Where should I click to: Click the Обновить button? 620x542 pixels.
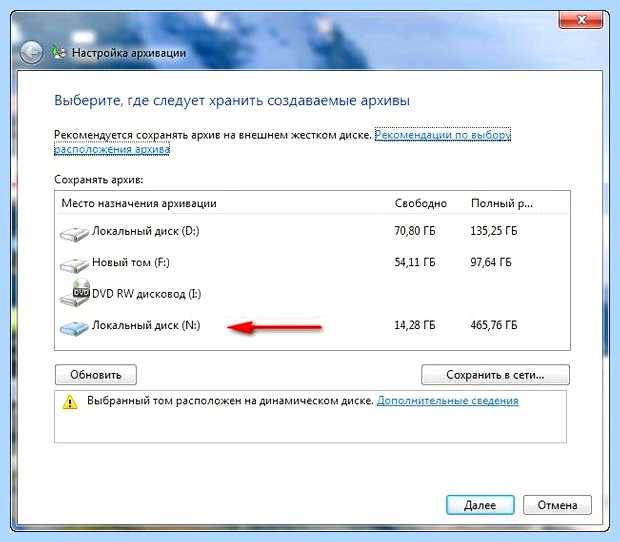(96, 374)
